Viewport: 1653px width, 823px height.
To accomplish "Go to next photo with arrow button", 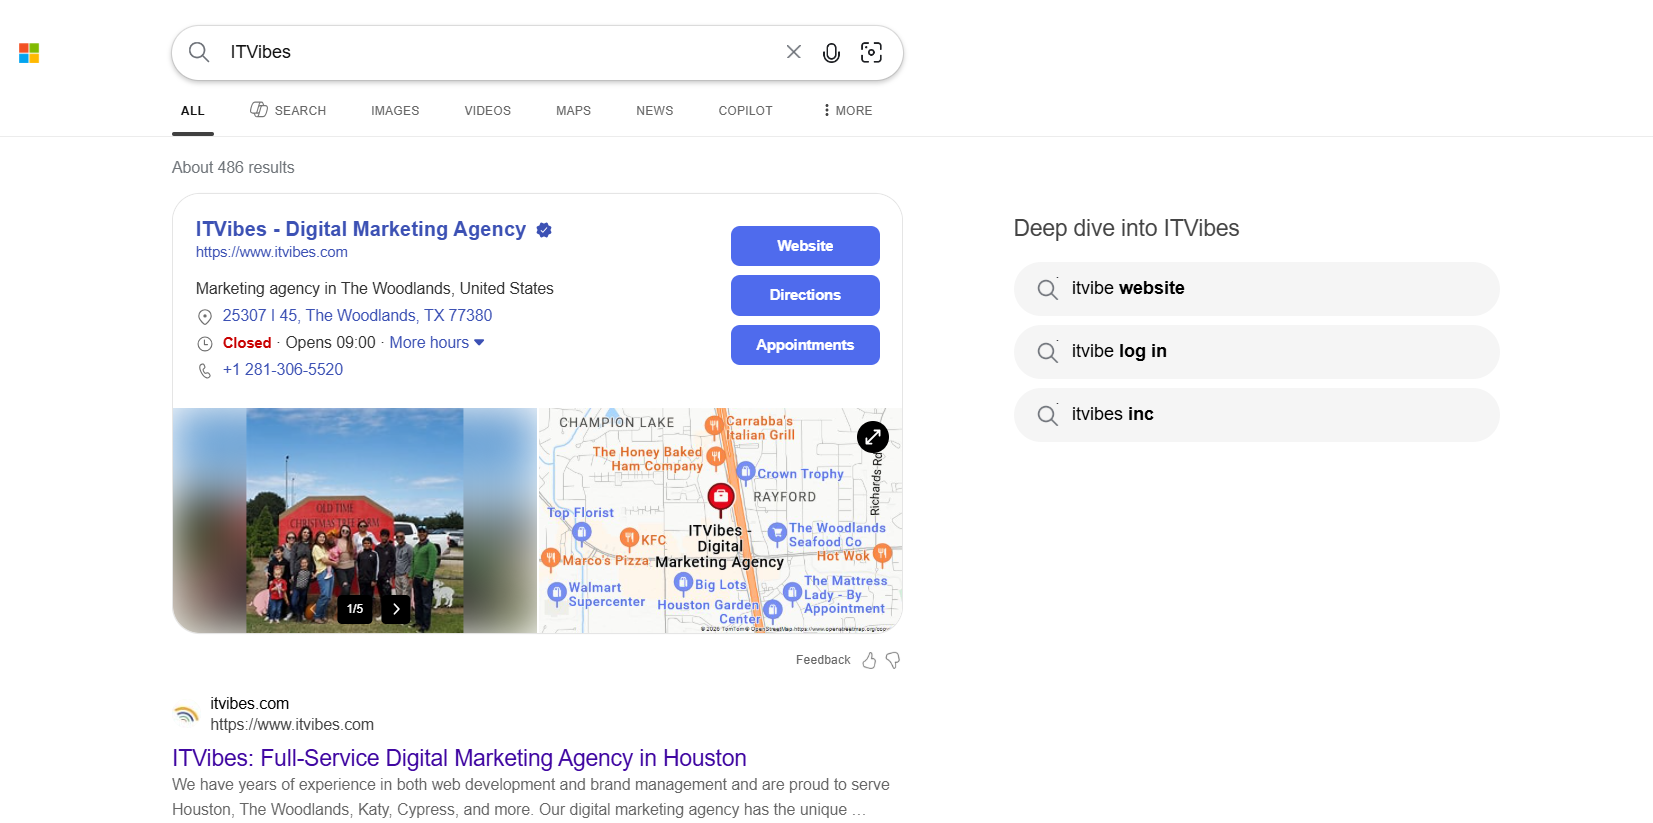I will tap(396, 608).
